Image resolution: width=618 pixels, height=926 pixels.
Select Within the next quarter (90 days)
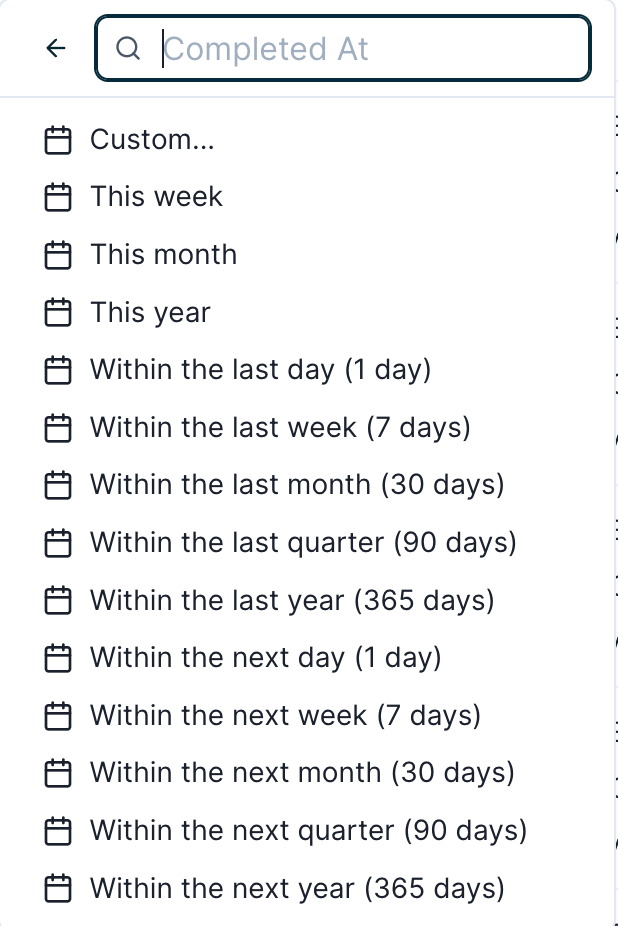pyautogui.click(x=308, y=831)
